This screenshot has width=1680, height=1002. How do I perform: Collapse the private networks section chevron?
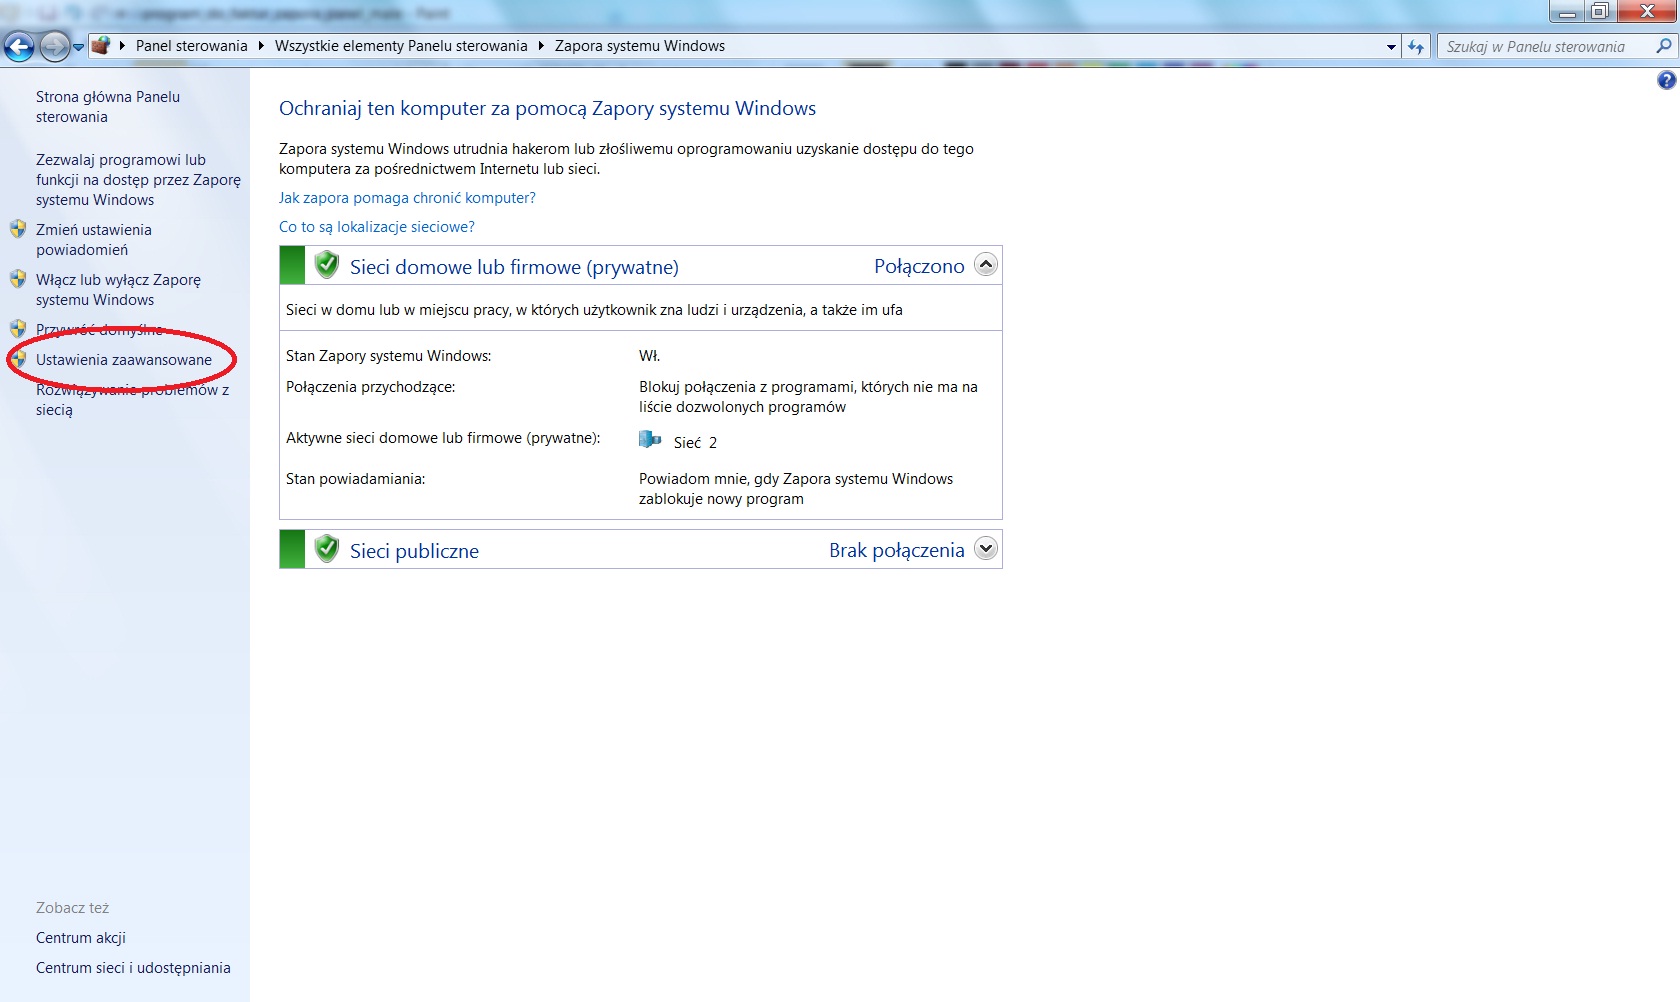[x=986, y=265]
